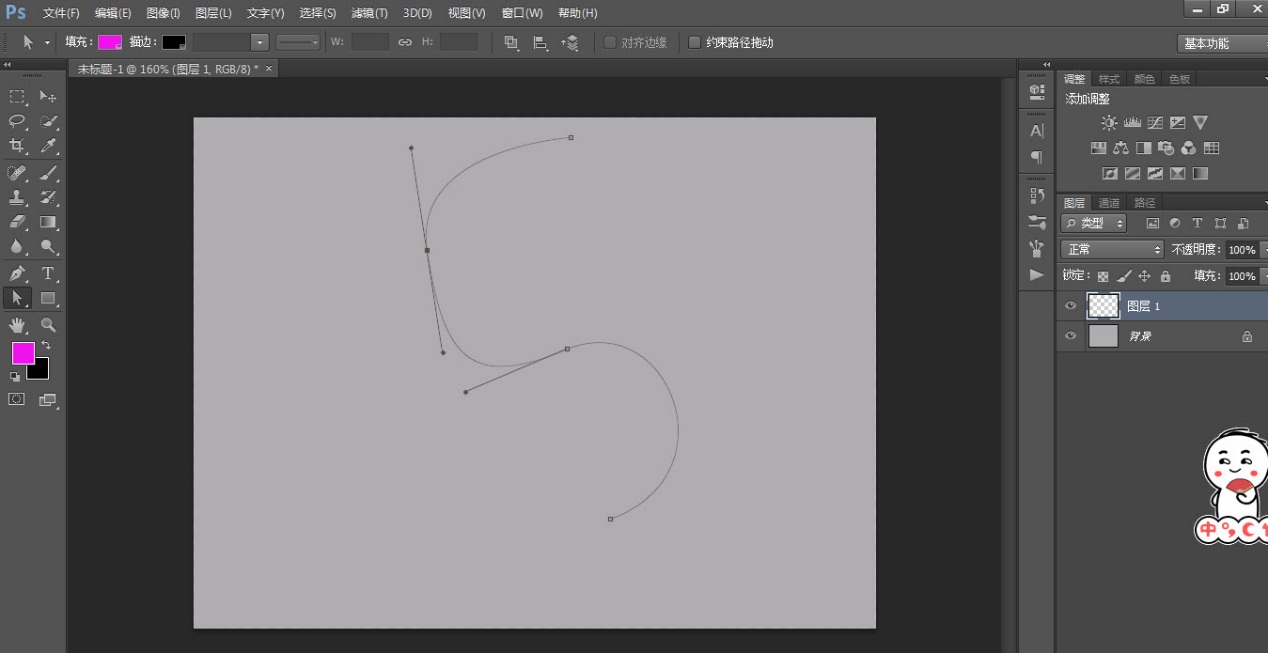Change screen mode from toolbox
Viewport: 1268px width, 653px height.
pos(47,400)
